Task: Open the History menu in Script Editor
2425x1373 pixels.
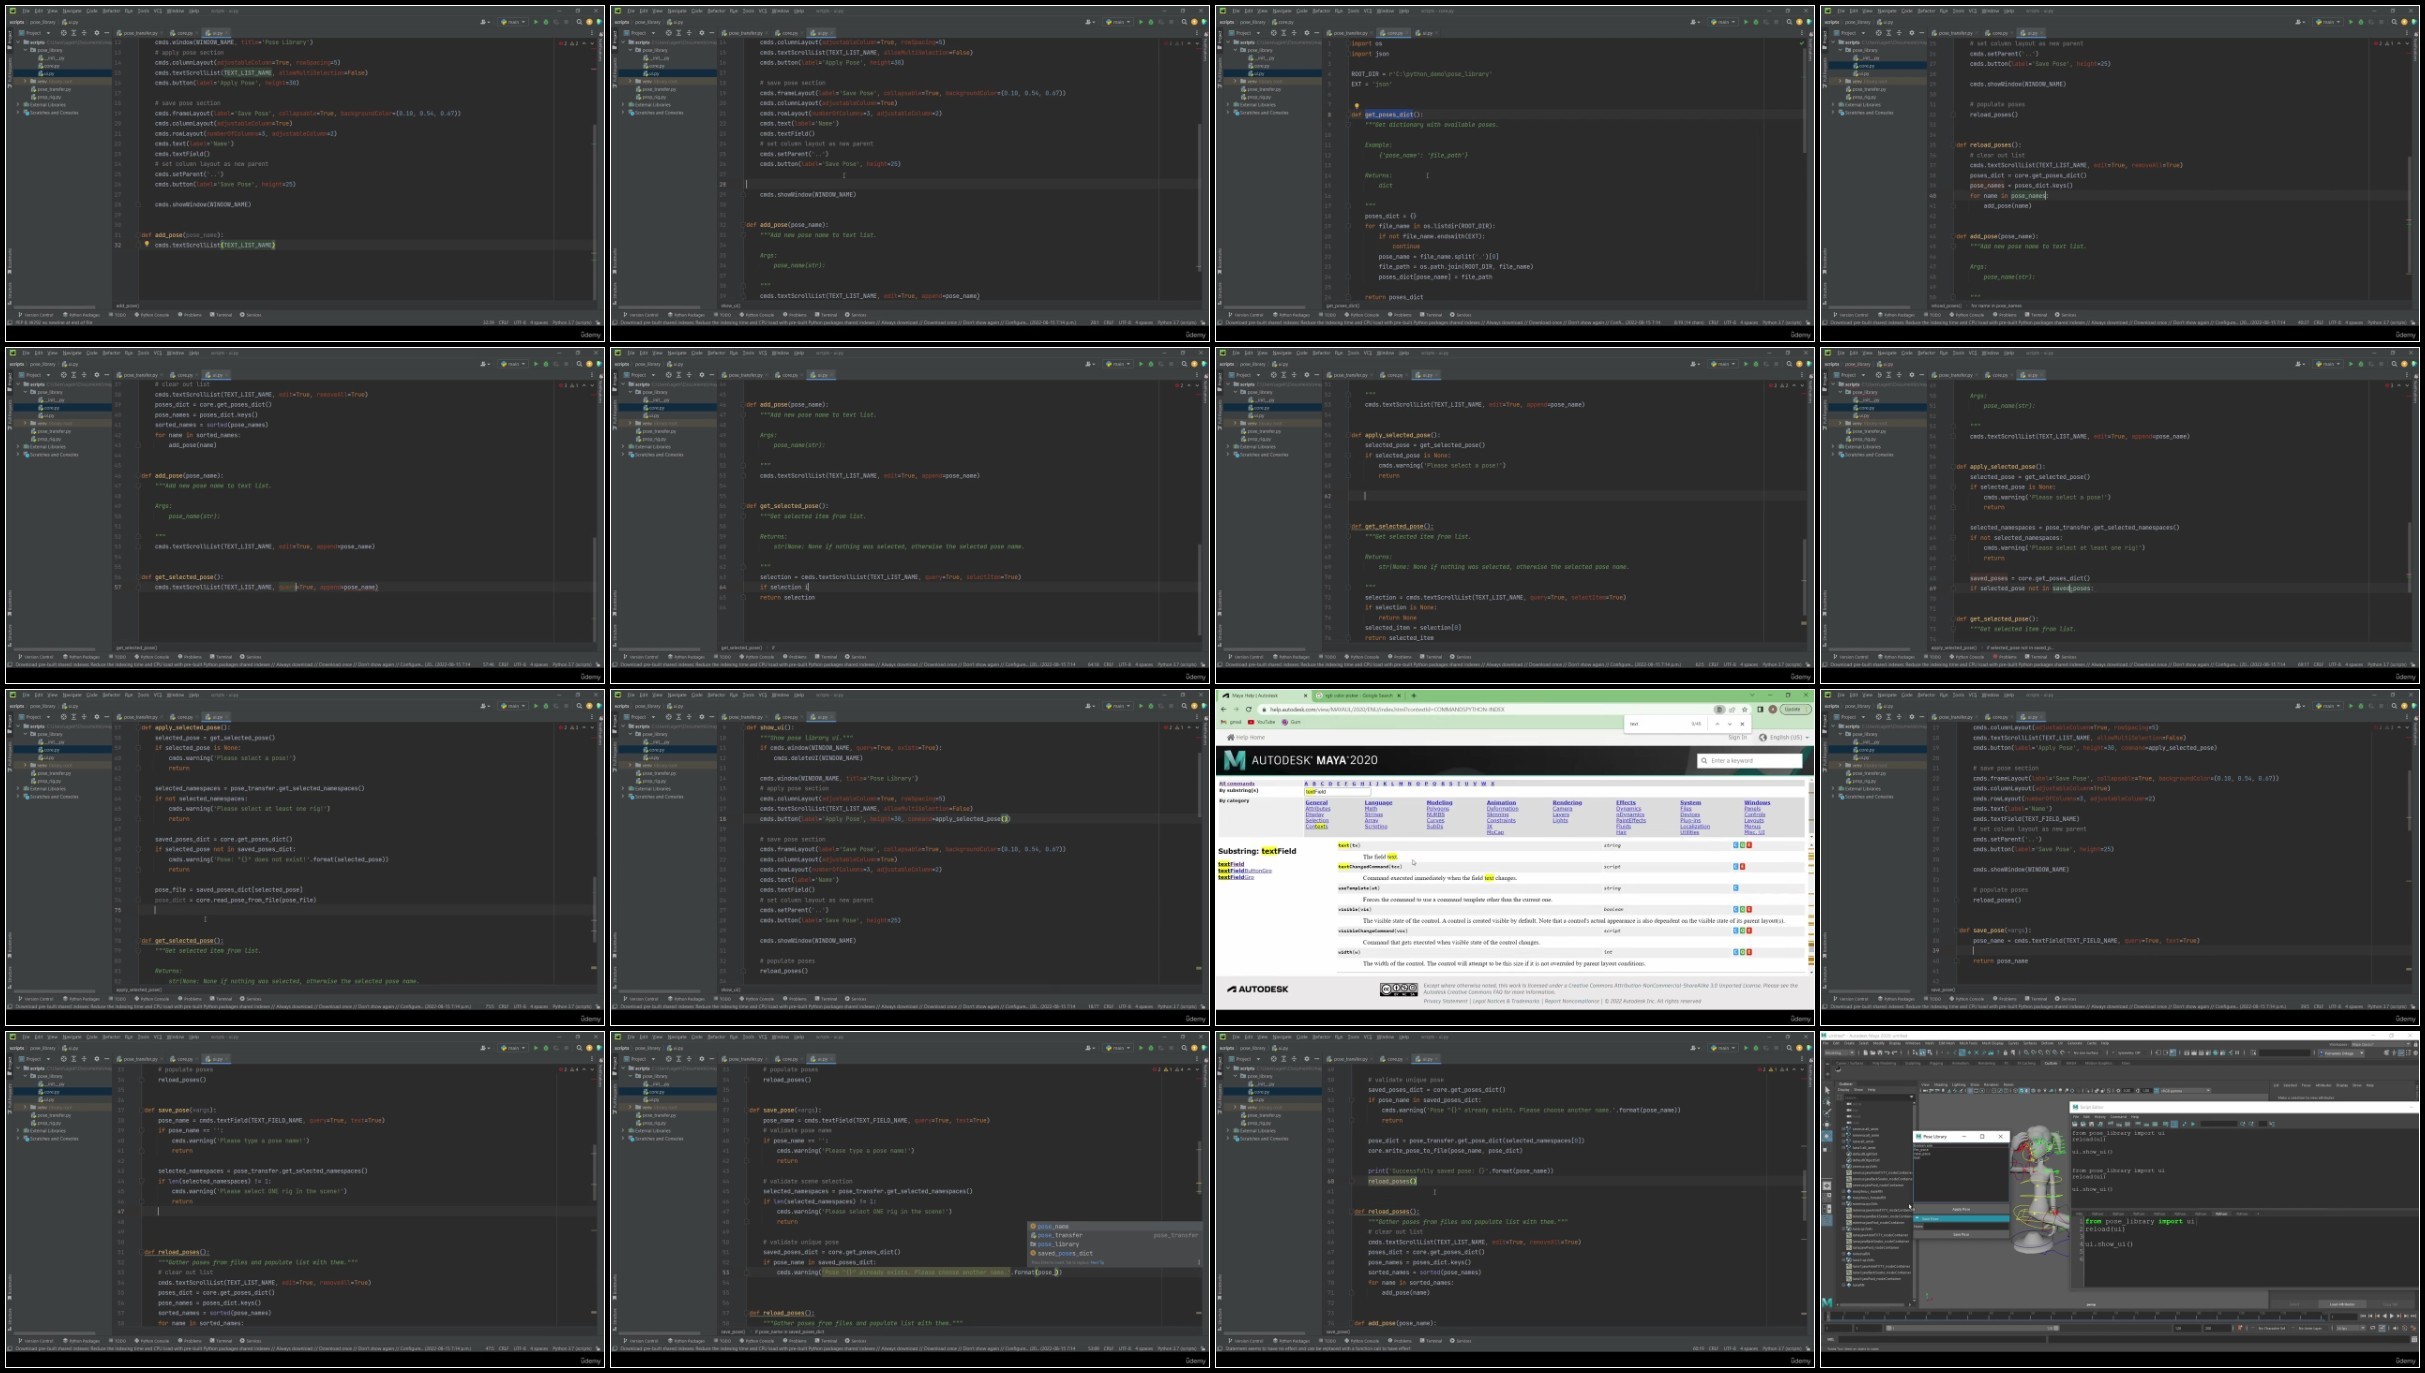Action: pos(2101,1117)
